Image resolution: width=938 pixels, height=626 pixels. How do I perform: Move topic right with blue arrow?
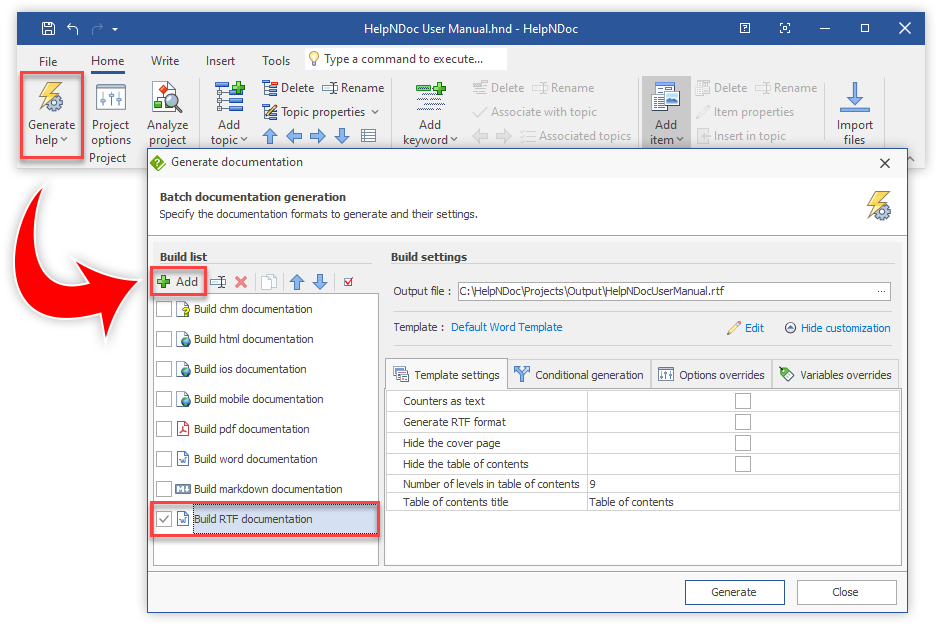pyautogui.click(x=318, y=136)
